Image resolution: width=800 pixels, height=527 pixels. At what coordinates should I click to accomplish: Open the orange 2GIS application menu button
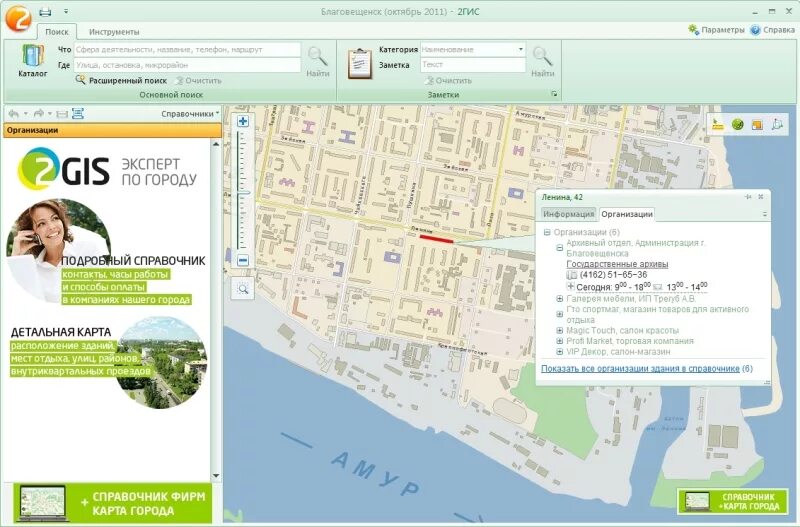[x=18, y=17]
